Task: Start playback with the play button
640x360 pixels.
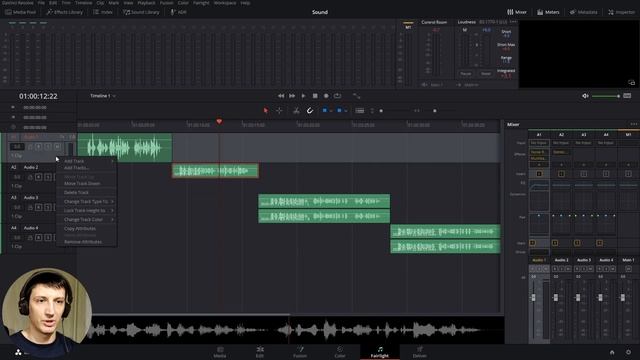Action: point(303,96)
